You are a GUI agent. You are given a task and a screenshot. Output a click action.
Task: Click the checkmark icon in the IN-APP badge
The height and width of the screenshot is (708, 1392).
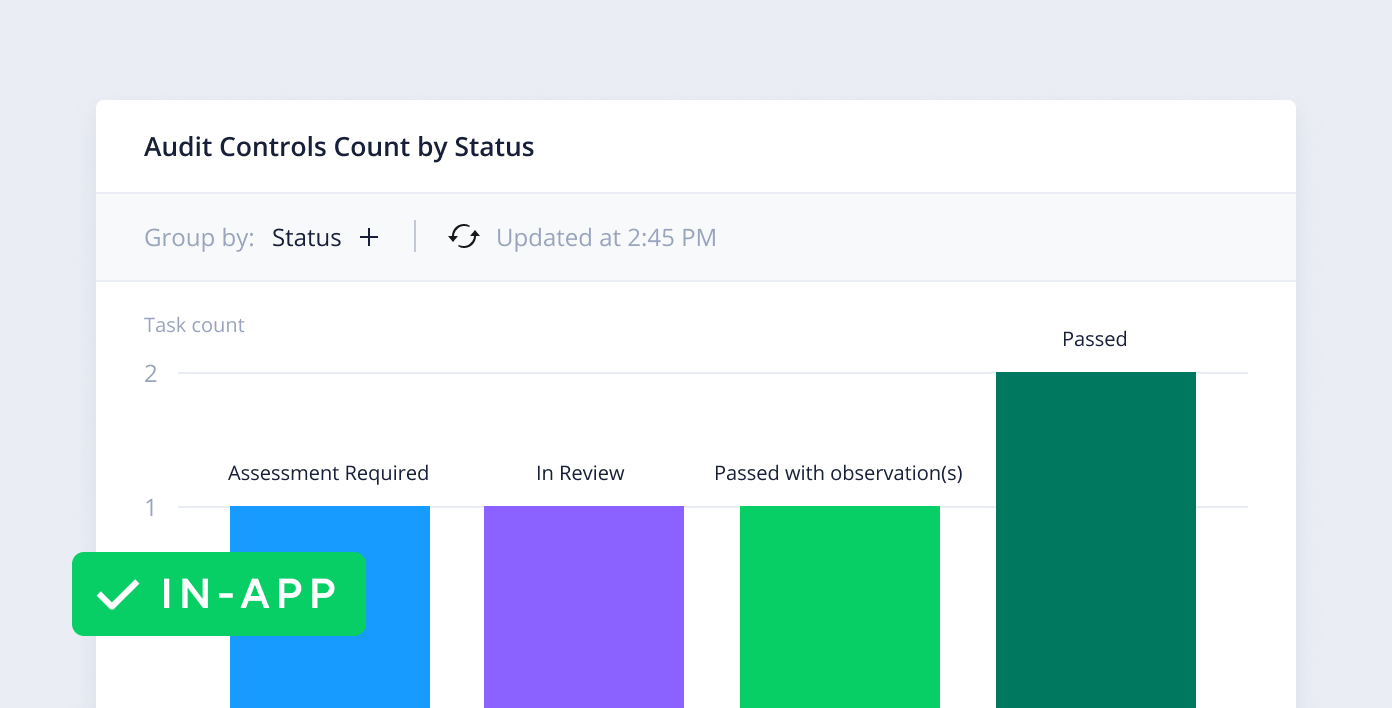pos(118,594)
